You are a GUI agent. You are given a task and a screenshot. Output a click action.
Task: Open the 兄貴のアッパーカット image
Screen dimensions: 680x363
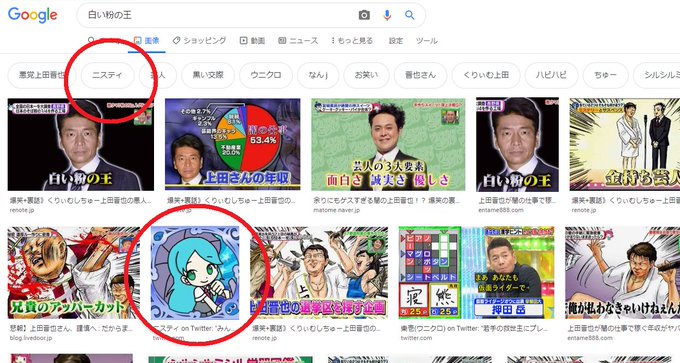point(73,272)
